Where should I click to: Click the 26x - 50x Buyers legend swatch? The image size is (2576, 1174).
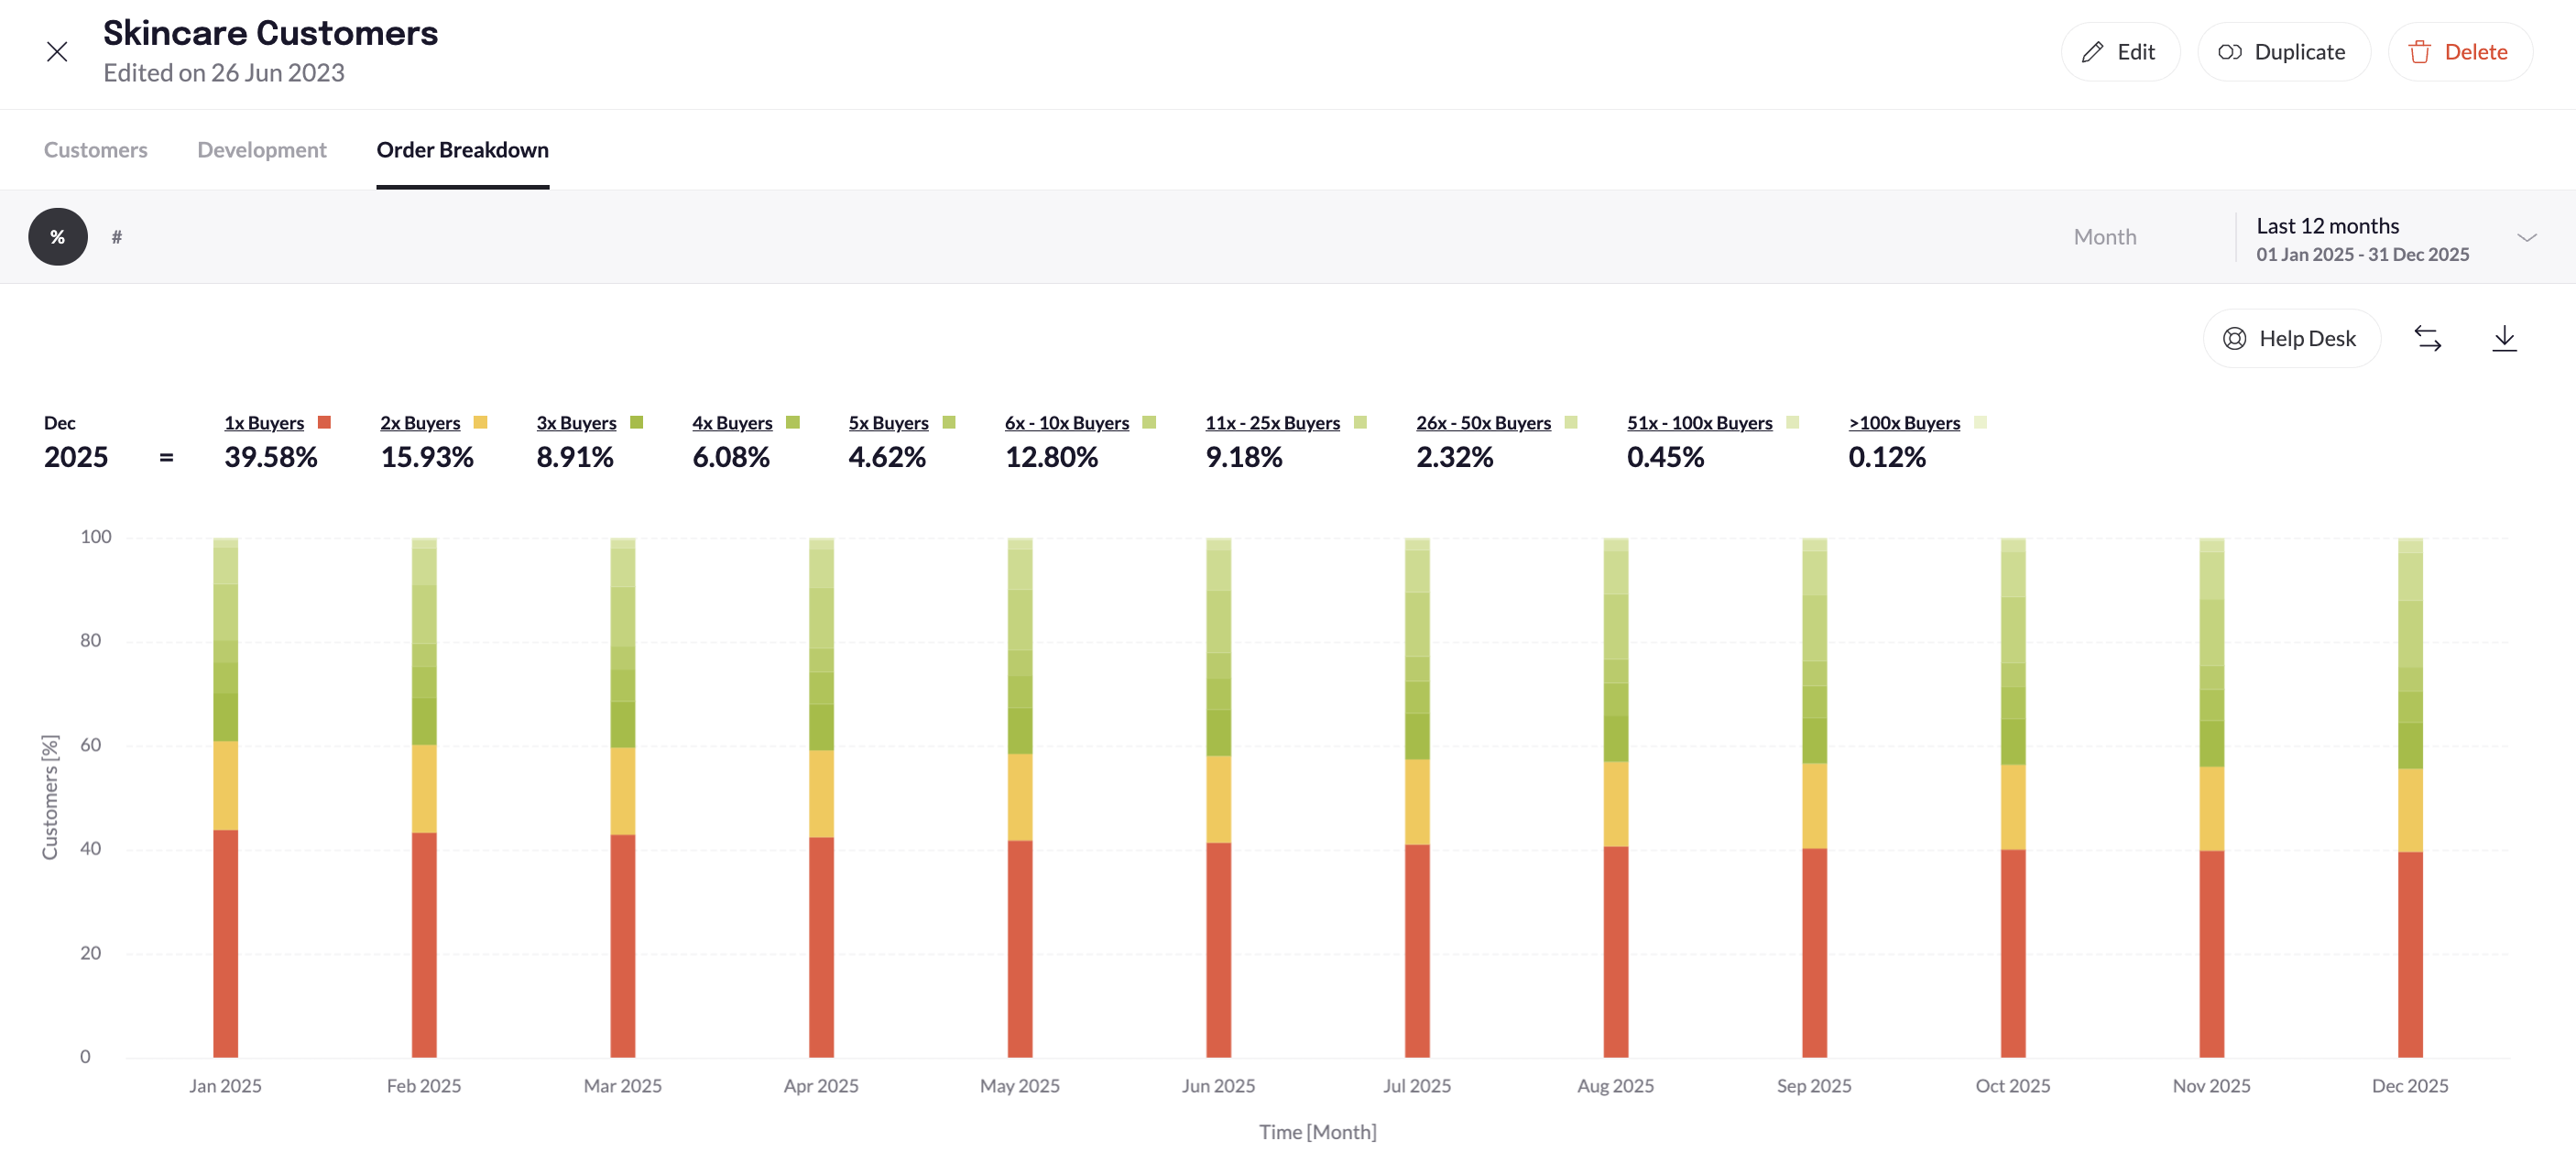(1571, 422)
